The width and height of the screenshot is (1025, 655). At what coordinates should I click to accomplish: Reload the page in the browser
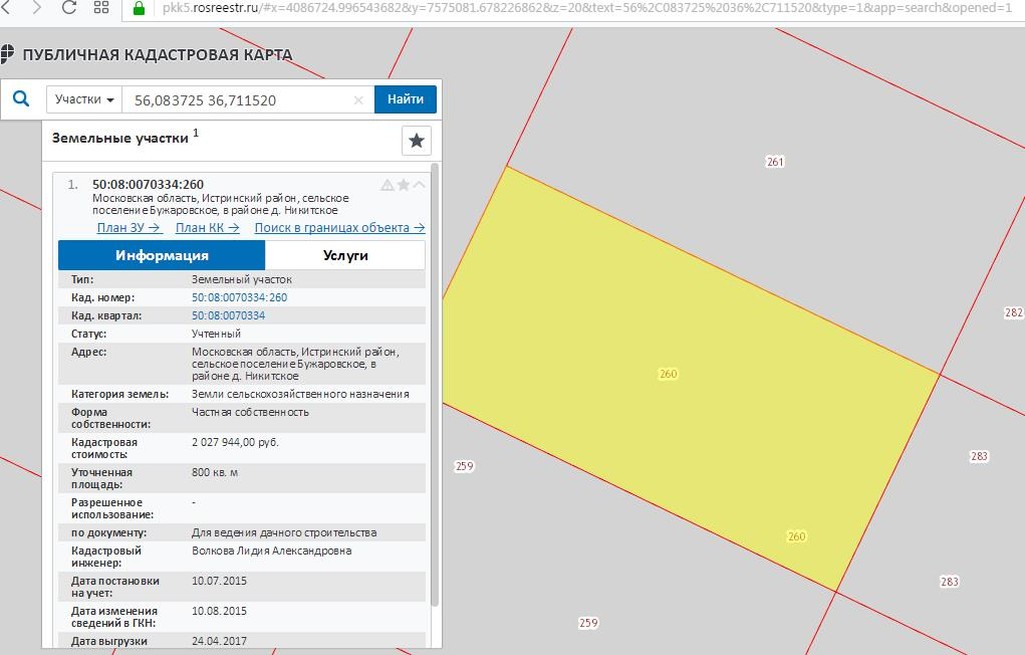[x=69, y=8]
